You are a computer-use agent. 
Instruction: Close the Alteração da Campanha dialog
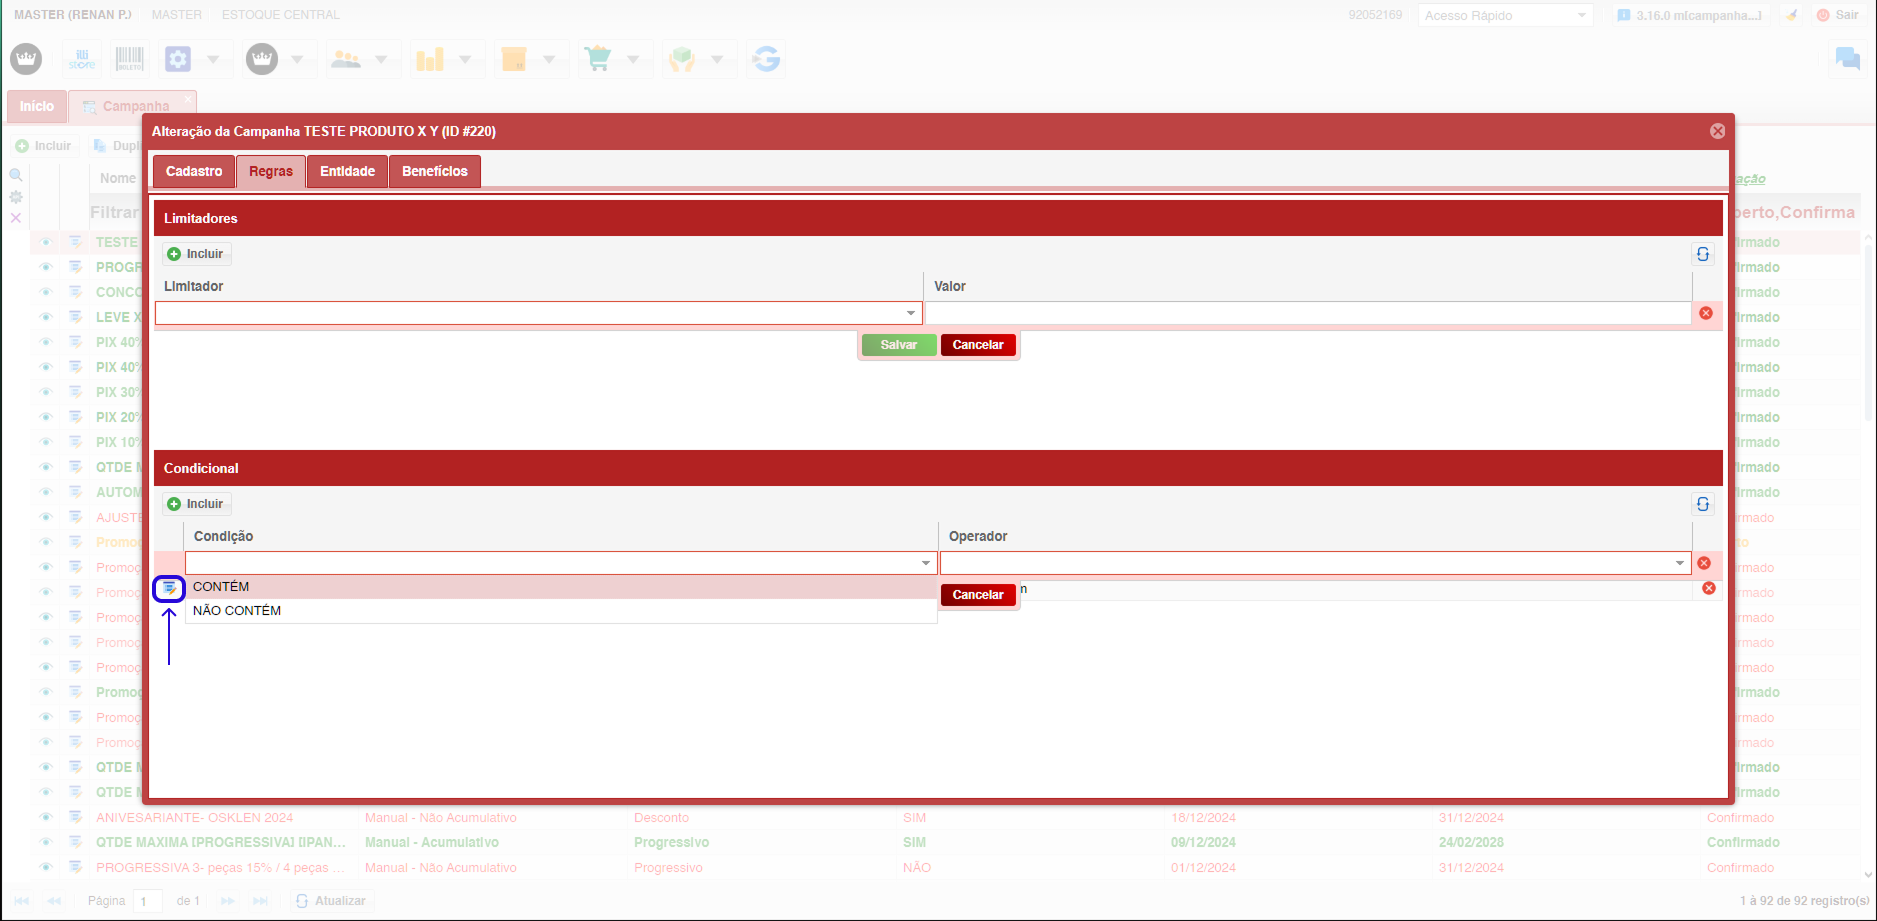[1716, 131]
